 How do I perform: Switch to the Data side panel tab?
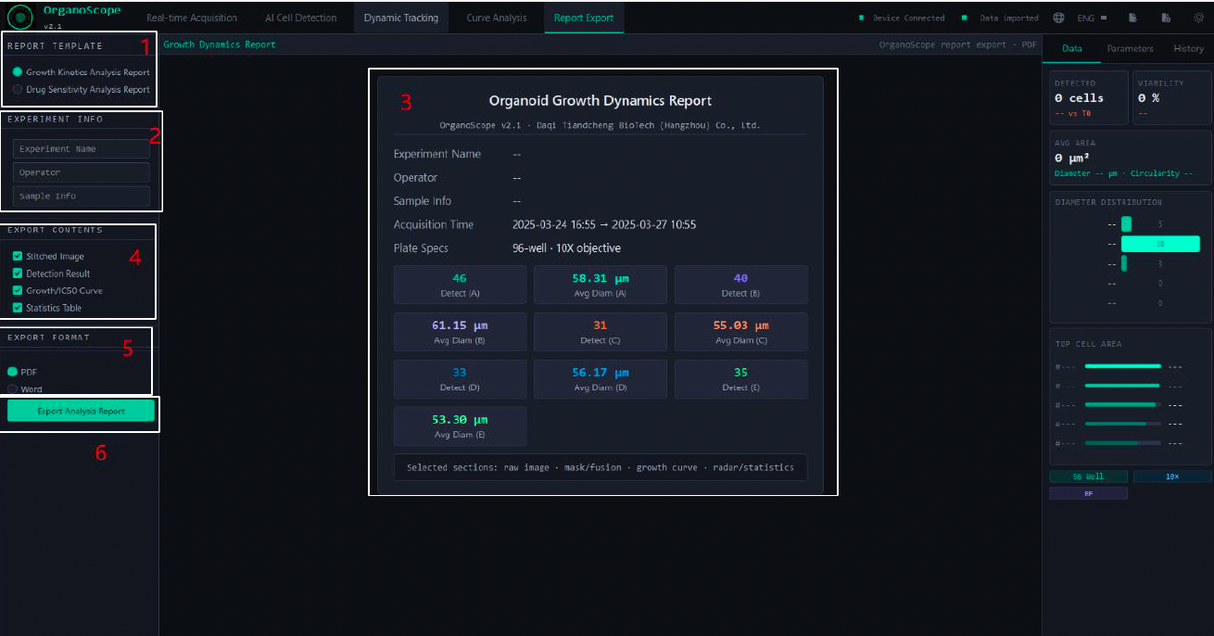tap(1071, 48)
